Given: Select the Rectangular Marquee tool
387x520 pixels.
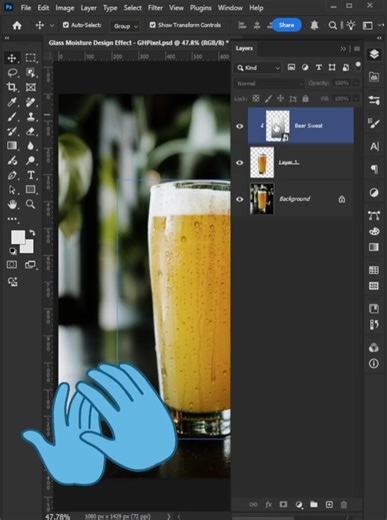Looking at the screenshot, I should click(31, 58).
